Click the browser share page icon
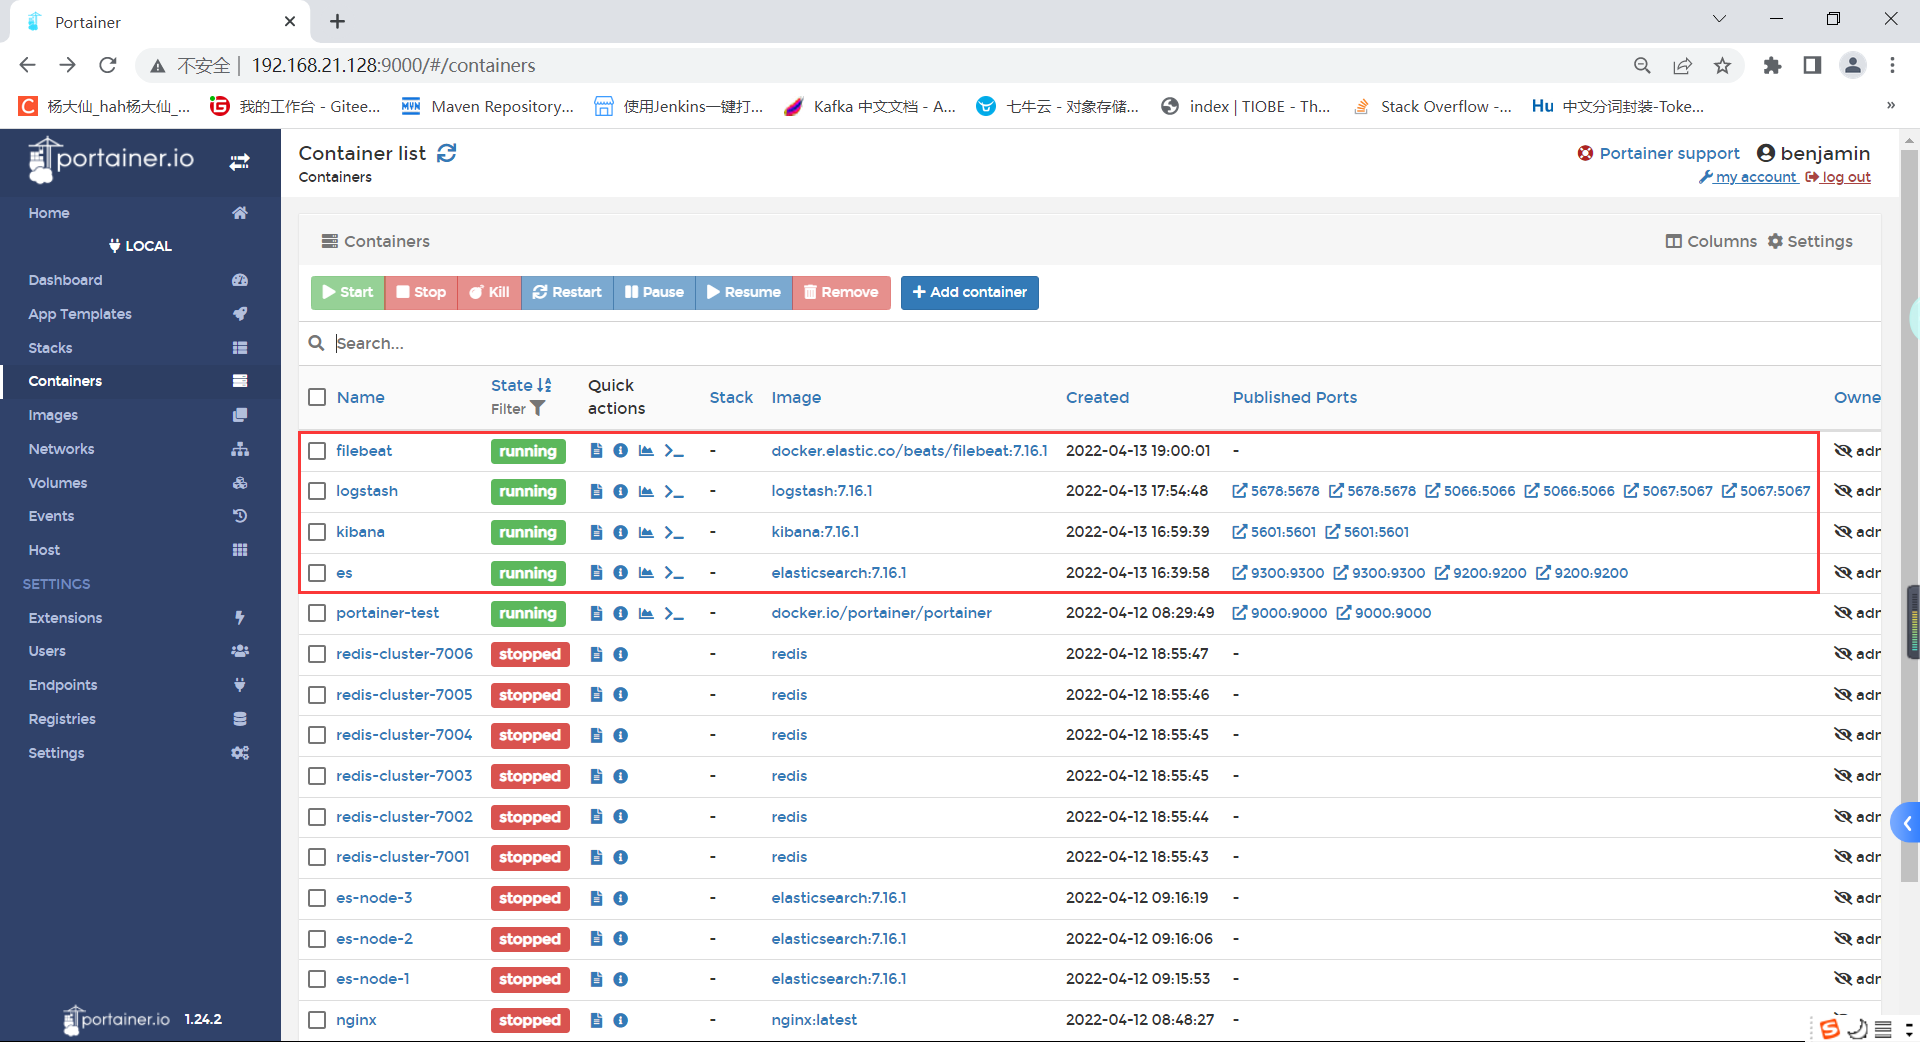This screenshot has height=1042, width=1920. pos(1682,65)
